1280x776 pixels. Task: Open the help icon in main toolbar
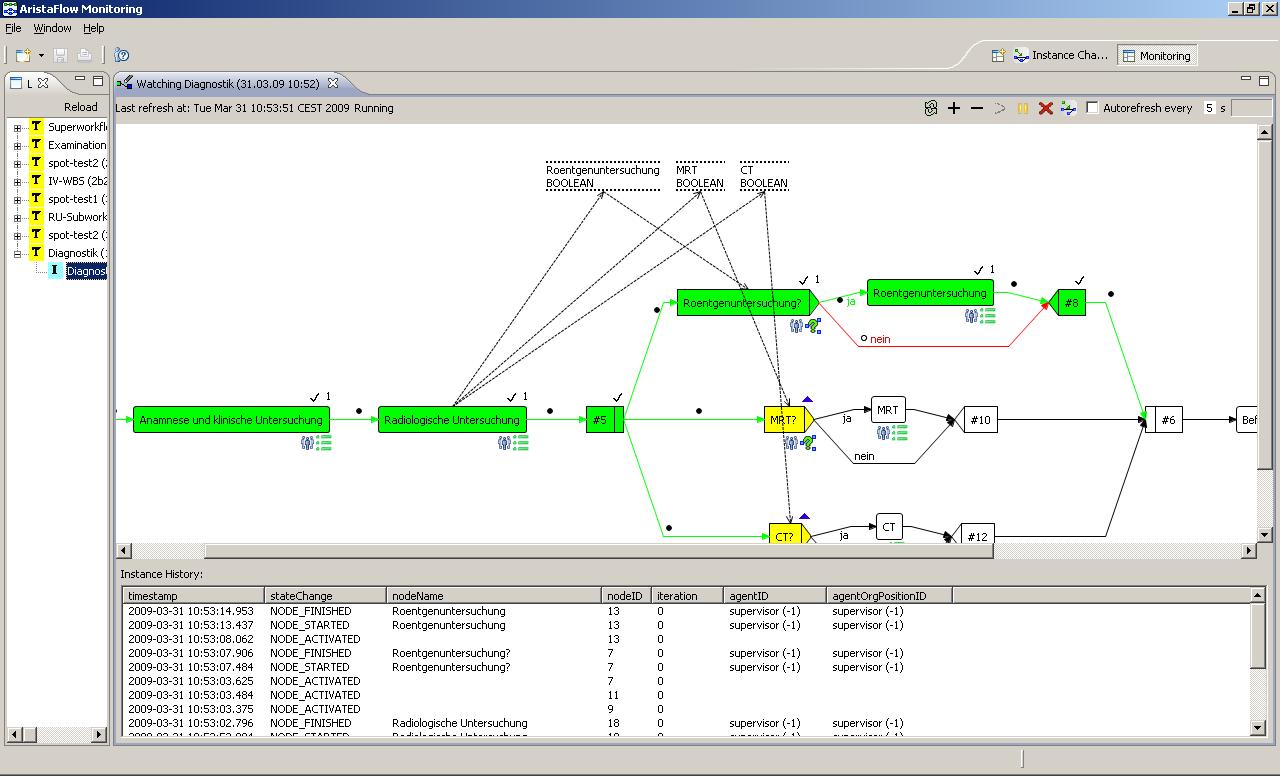click(122, 55)
